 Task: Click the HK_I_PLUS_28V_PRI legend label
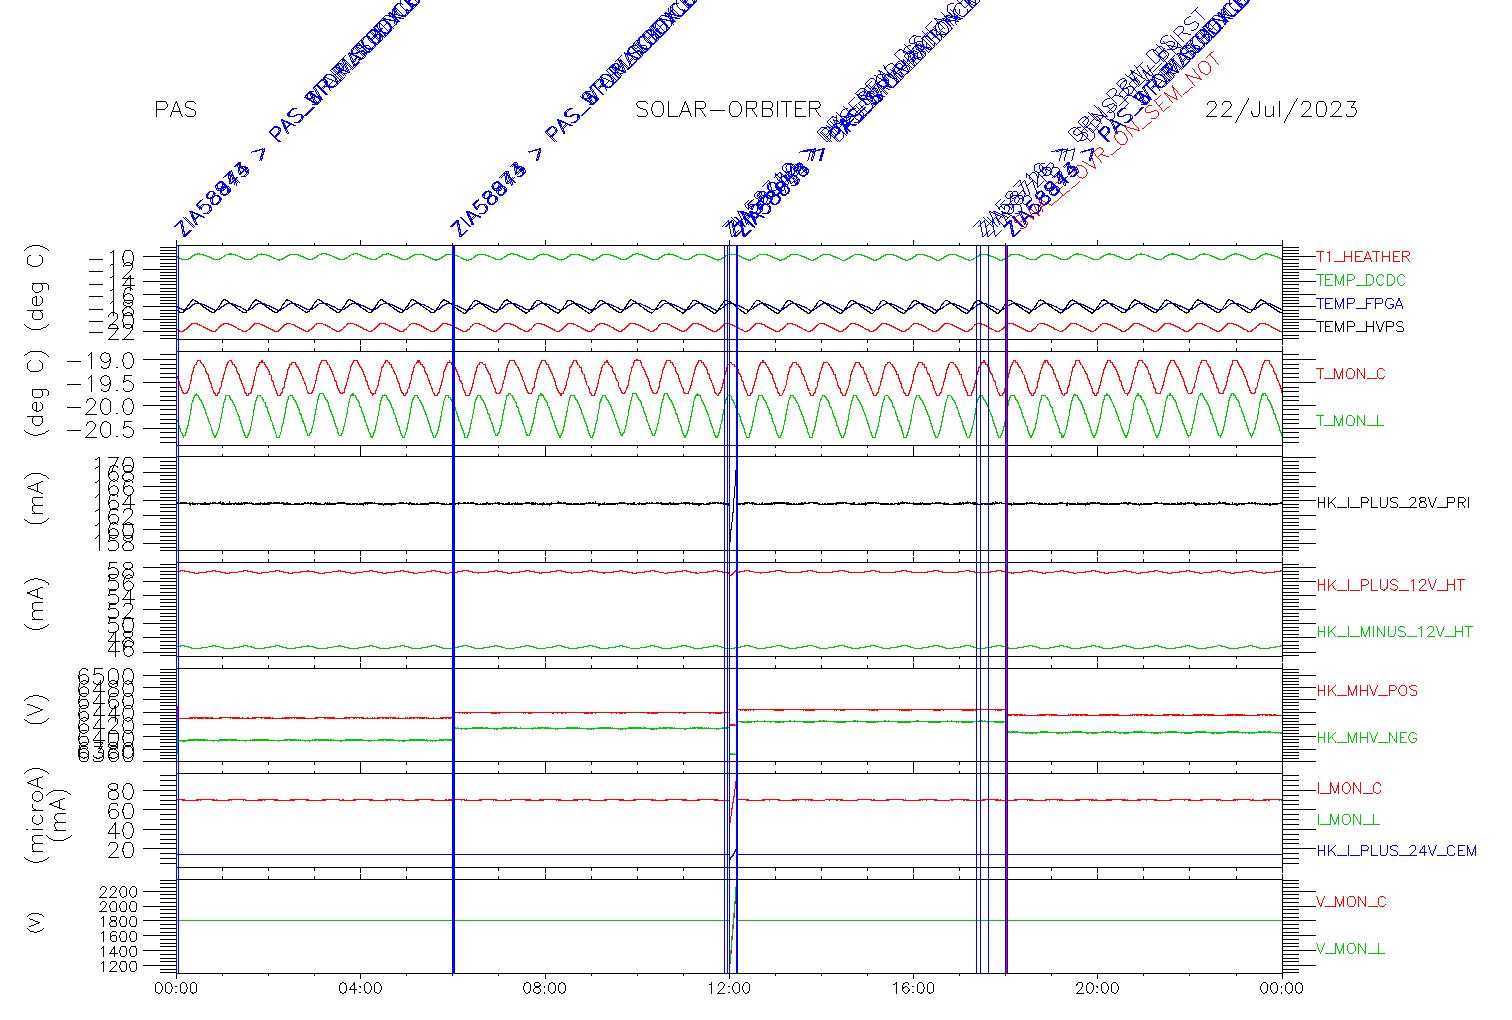coord(1393,503)
